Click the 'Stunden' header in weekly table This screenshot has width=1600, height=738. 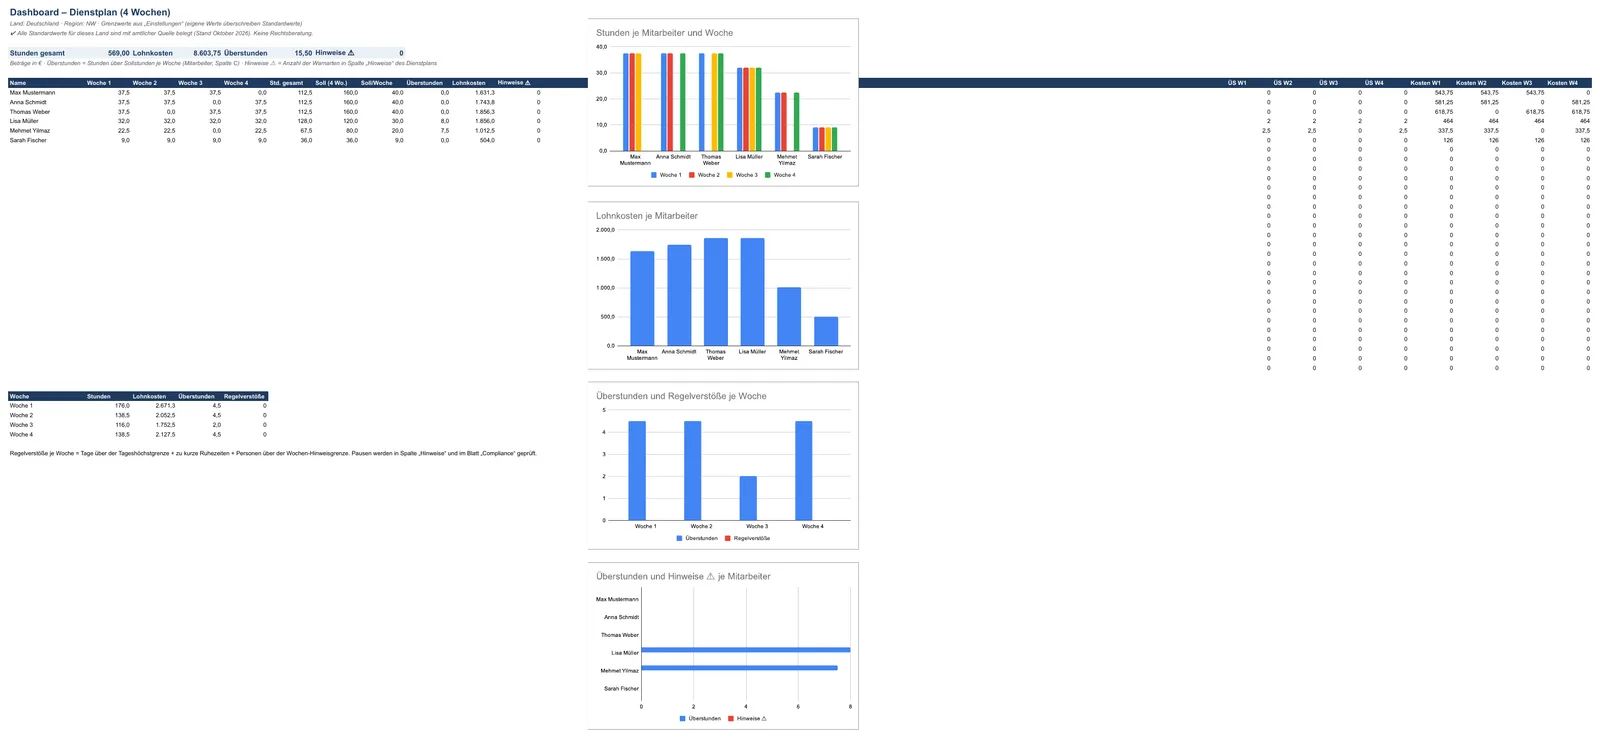pos(99,397)
